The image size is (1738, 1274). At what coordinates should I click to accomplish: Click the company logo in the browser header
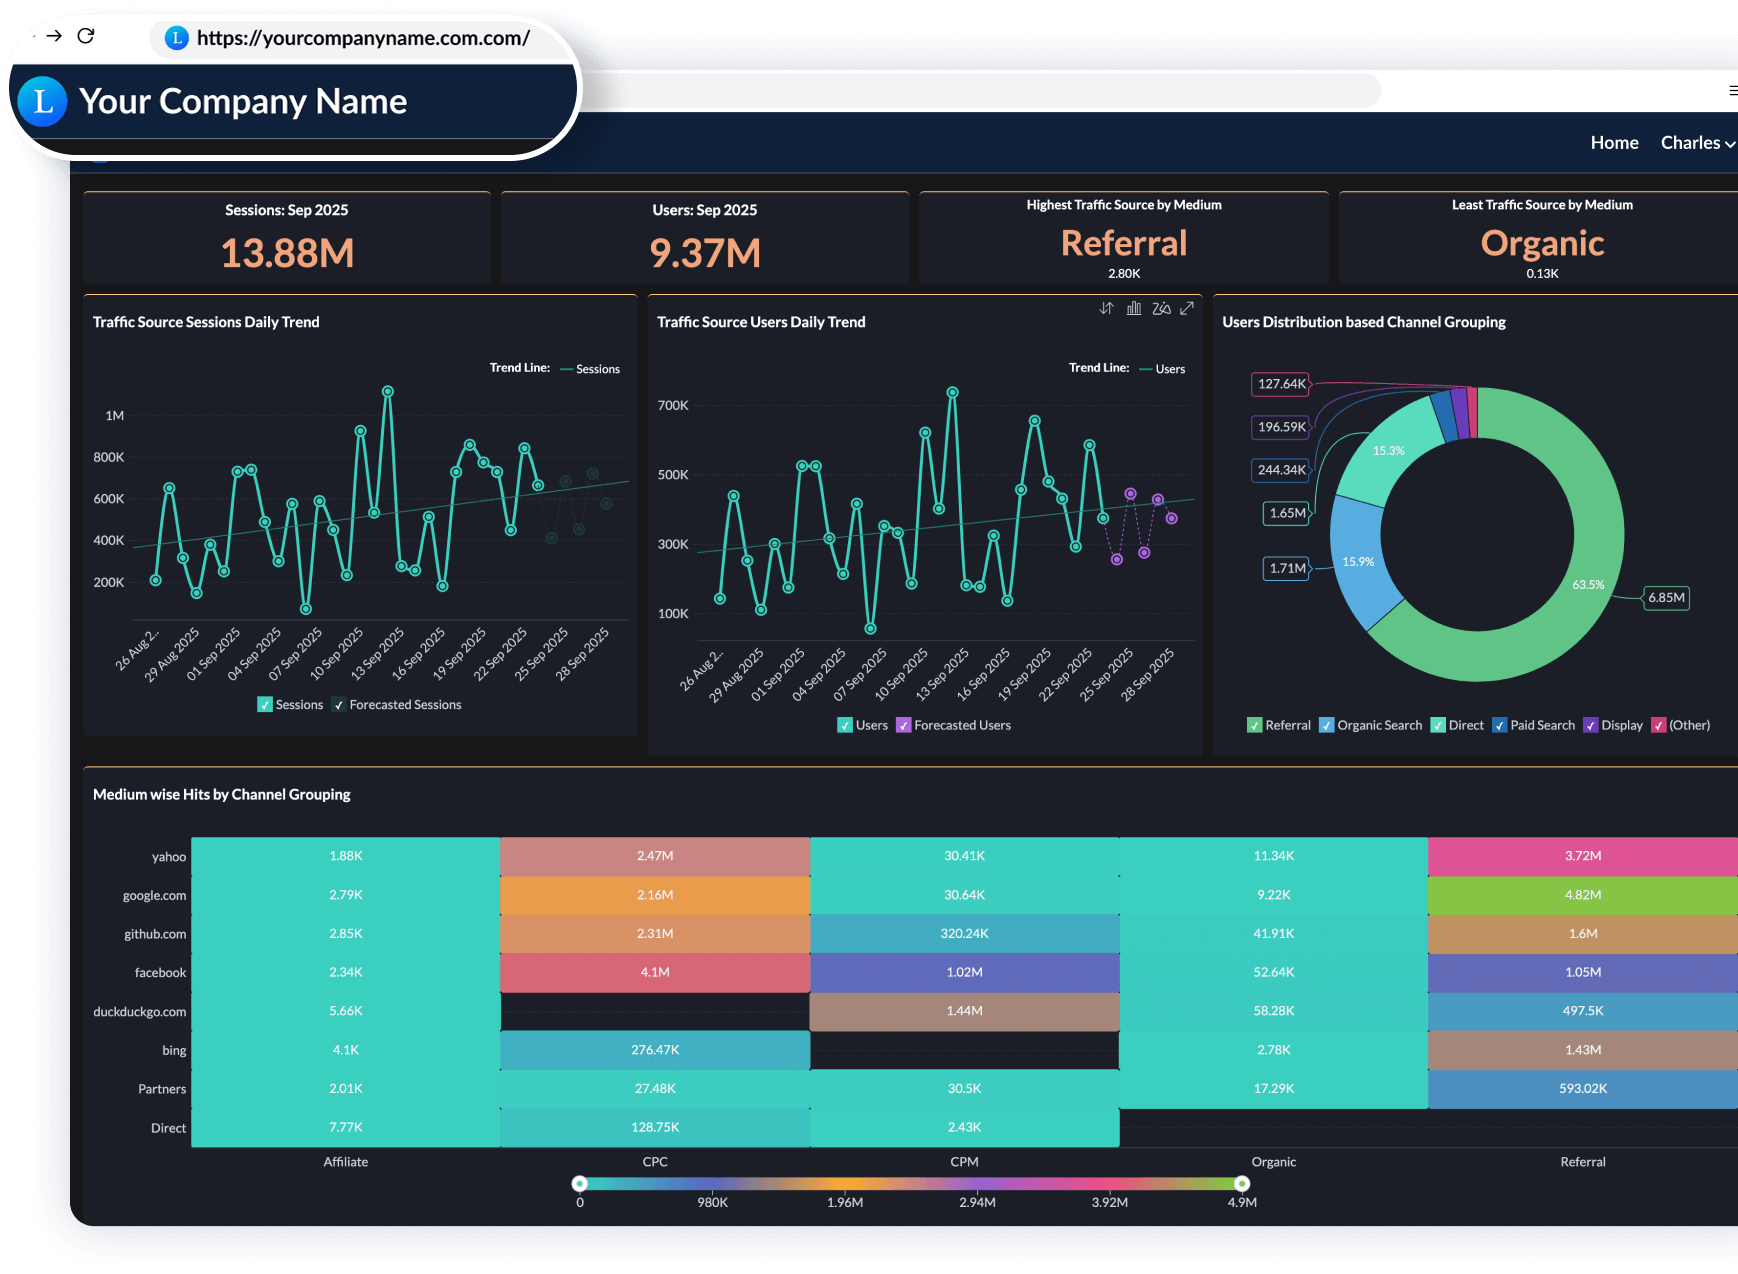(x=42, y=101)
